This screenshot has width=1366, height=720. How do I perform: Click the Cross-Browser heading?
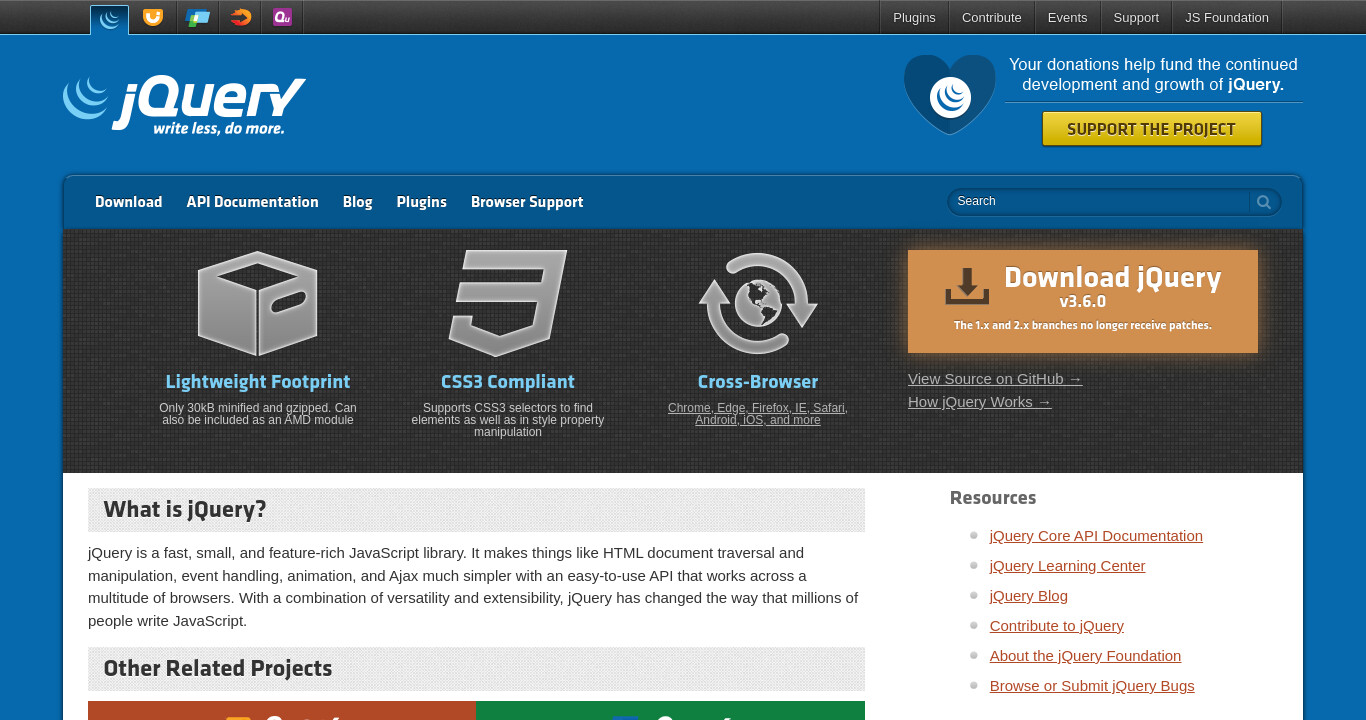758,382
